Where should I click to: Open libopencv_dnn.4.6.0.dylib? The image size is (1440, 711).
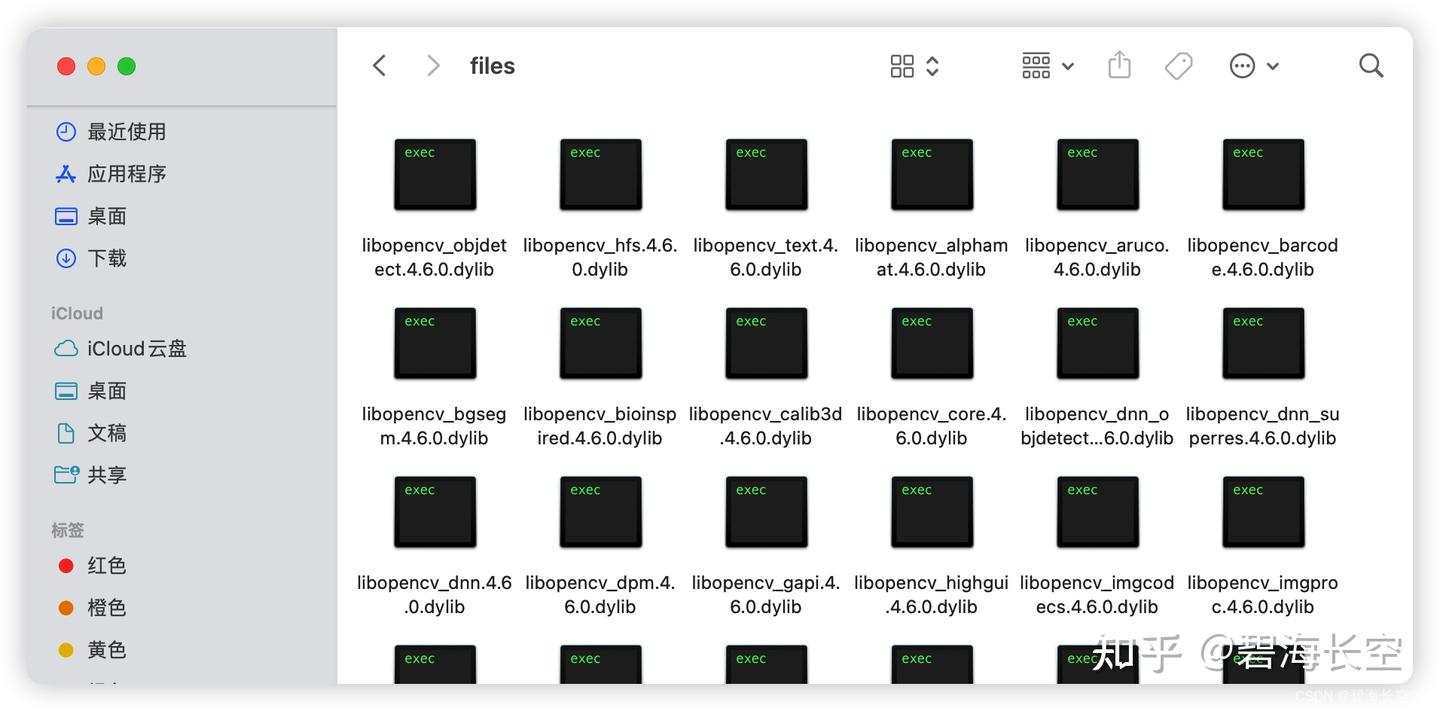pos(434,511)
